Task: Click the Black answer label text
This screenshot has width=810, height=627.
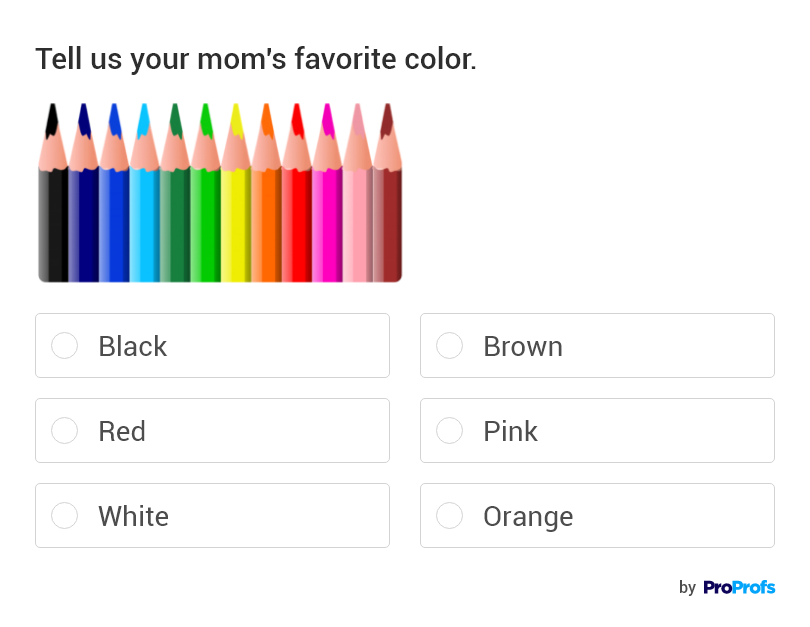Action: pos(132,346)
